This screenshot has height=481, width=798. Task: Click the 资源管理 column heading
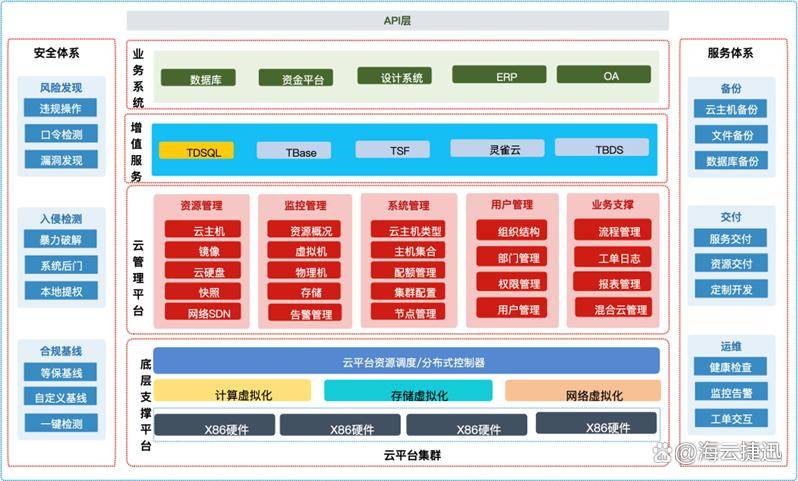pyautogui.click(x=202, y=206)
